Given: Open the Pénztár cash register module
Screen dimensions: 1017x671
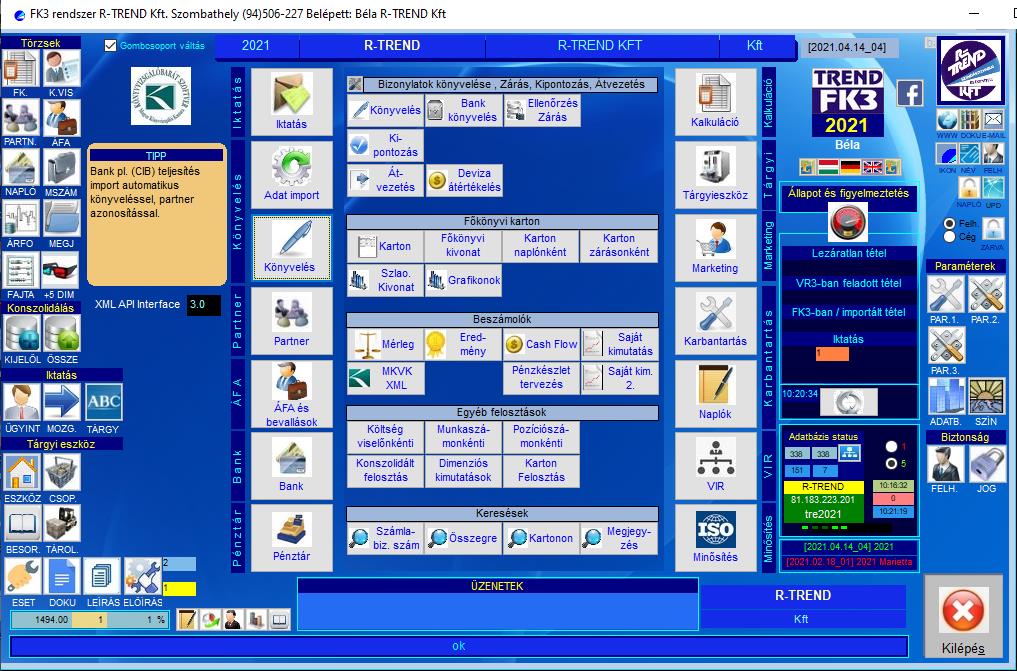Looking at the screenshot, I should pos(292,537).
